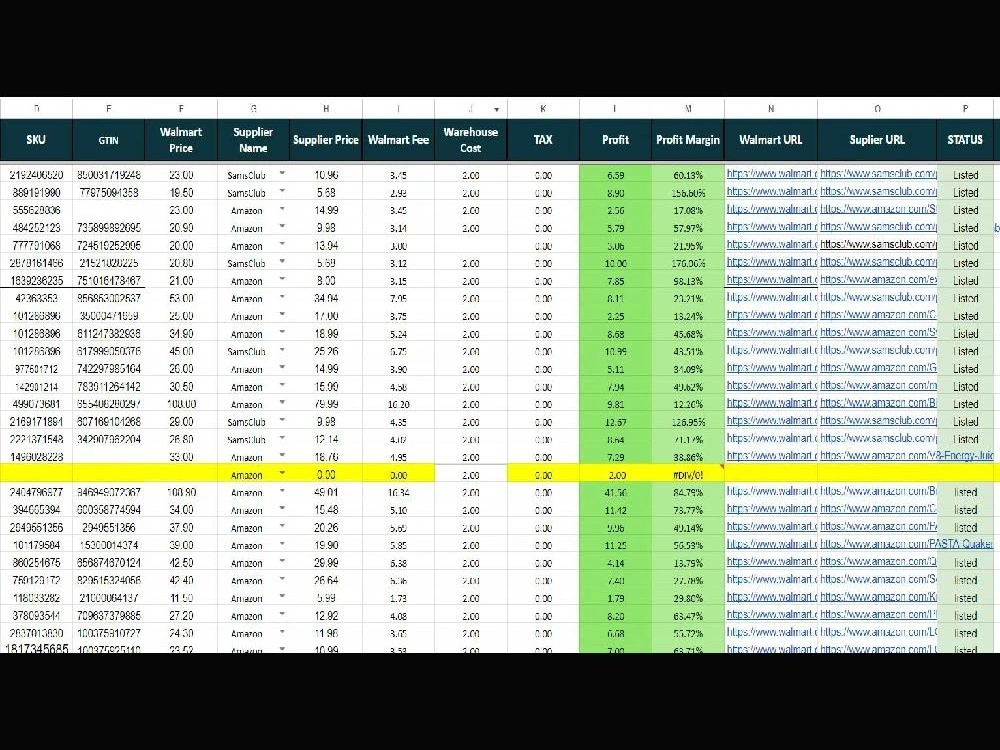
Task: Select listed status in SKU 860254675 row
Action: tap(965, 563)
